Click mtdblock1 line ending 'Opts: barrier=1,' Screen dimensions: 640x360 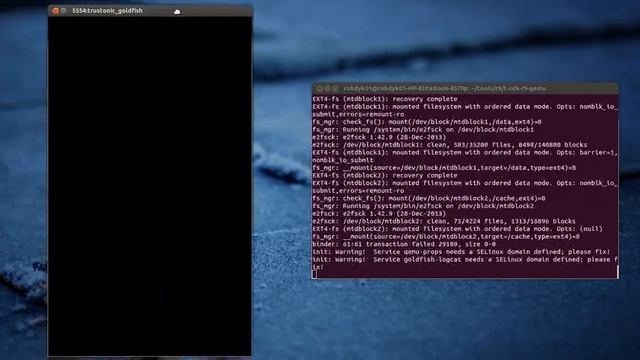coord(465,152)
